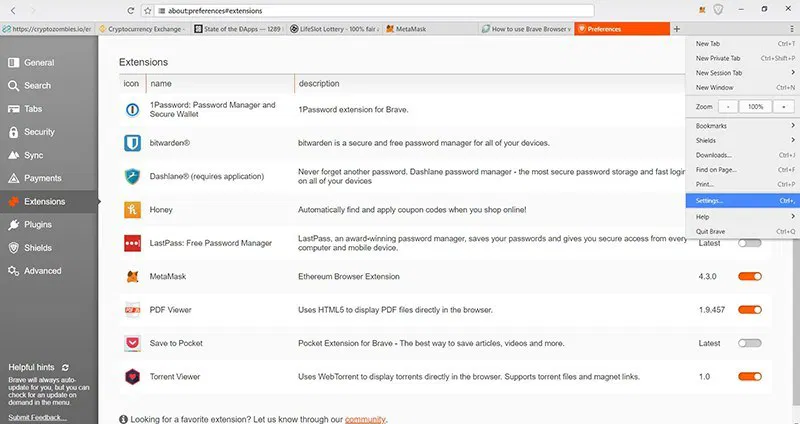Click the Torrent Viewer hexagon icon
Screen dimensions: 800x424
point(132,377)
